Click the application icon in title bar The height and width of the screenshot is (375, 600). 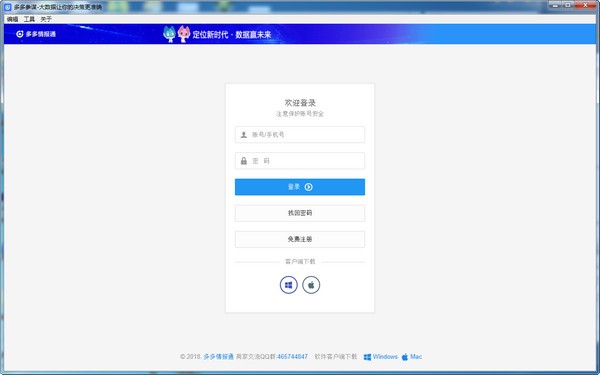8,7
